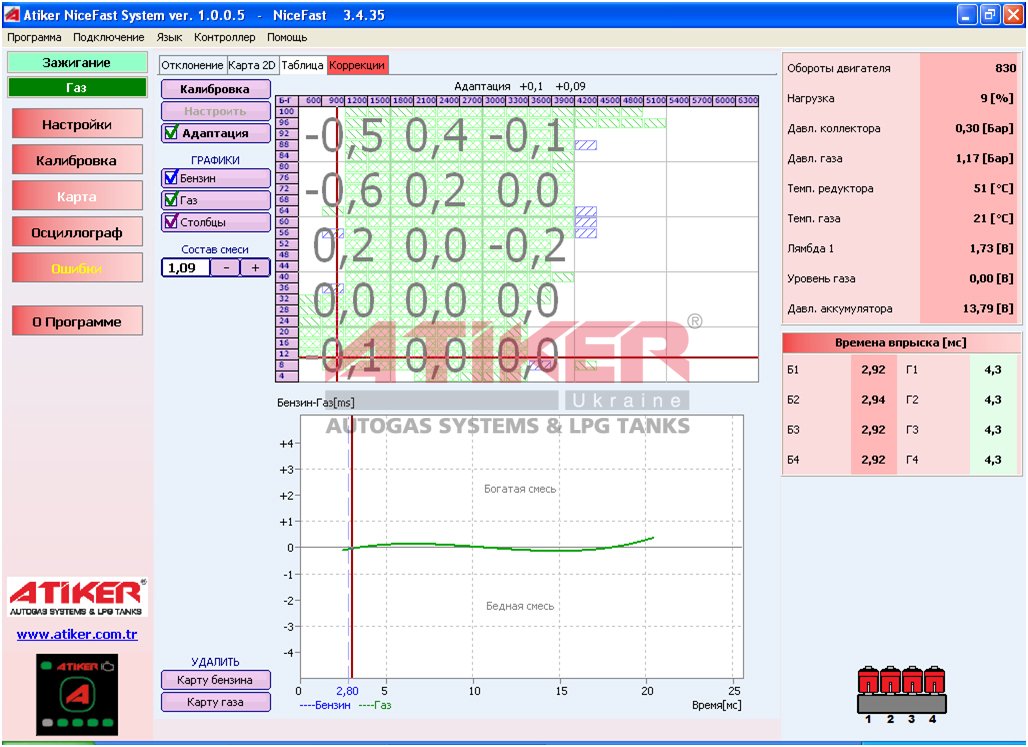Image resolution: width=1028 pixels, height=747 pixels.
Task: Toggle the Адаптация checkbox
Action: point(171,132)
